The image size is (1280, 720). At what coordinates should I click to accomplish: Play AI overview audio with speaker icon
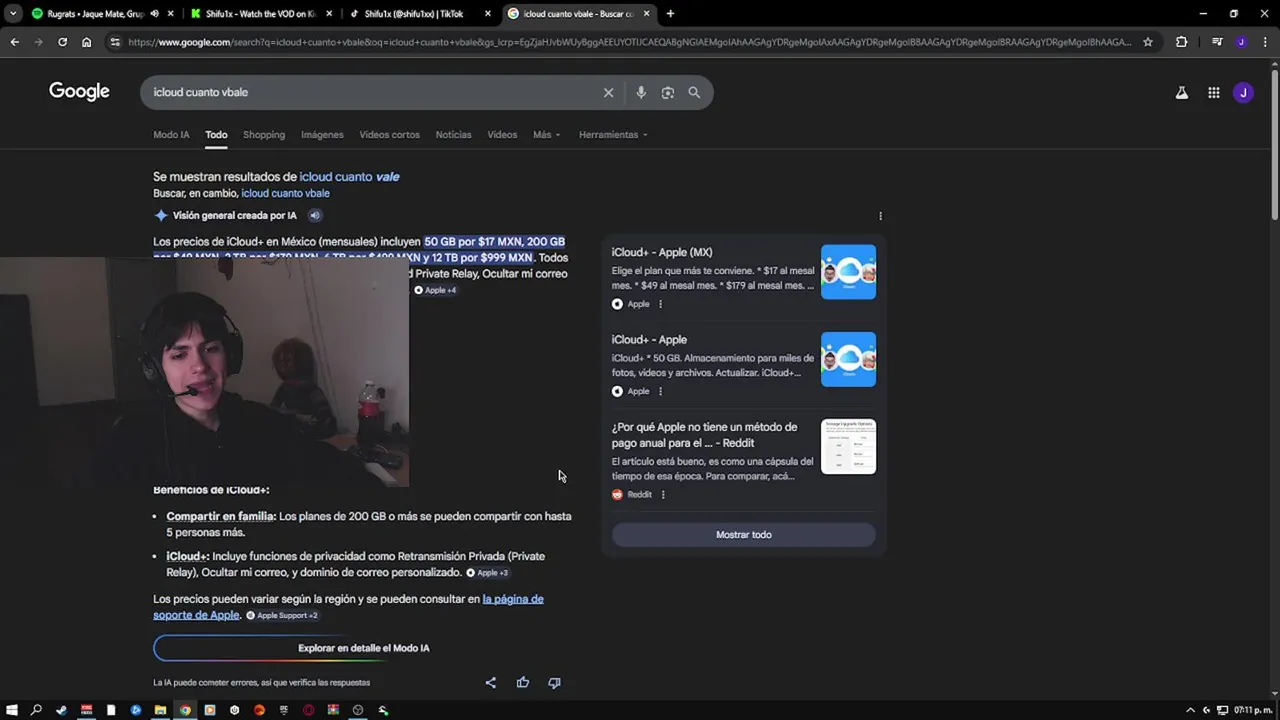315,215
